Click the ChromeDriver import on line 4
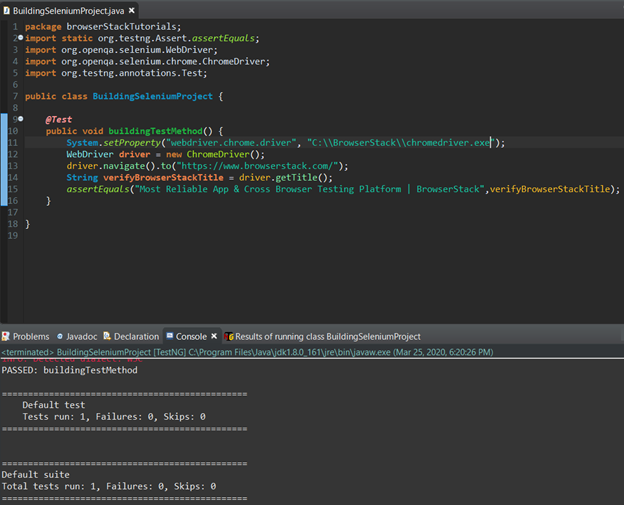This screenshot has height=505, width=624. click(147, 61)
